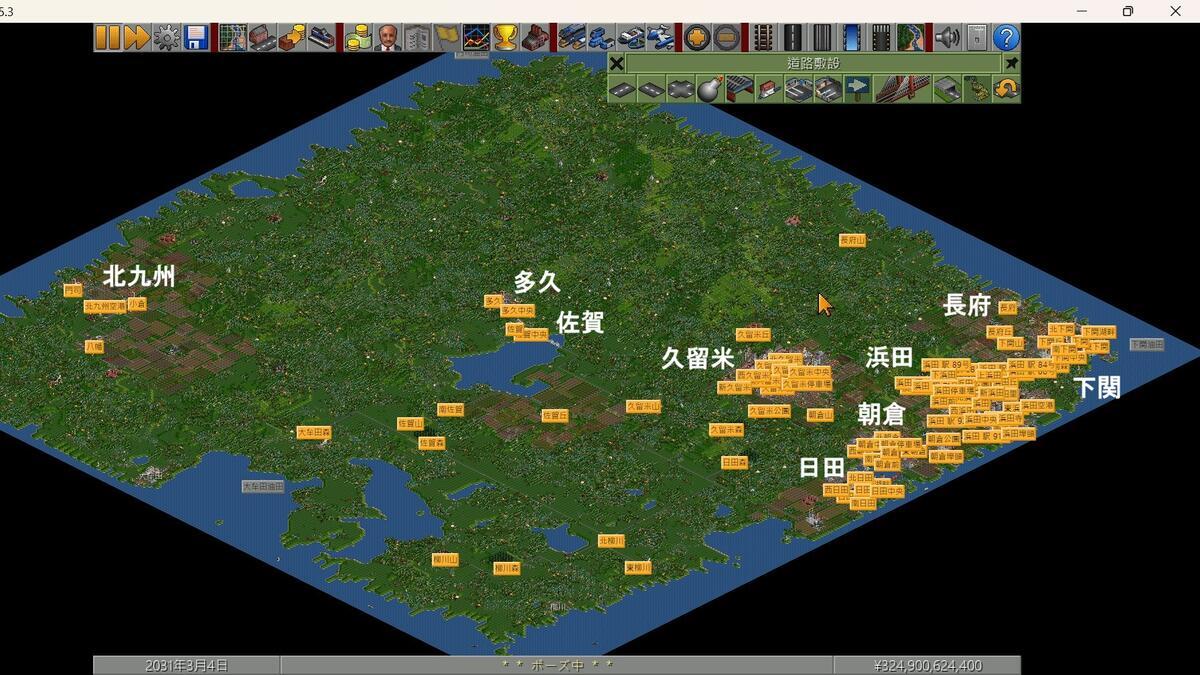
Task: Select the road tunnel build tool
Action: [947, 88]
